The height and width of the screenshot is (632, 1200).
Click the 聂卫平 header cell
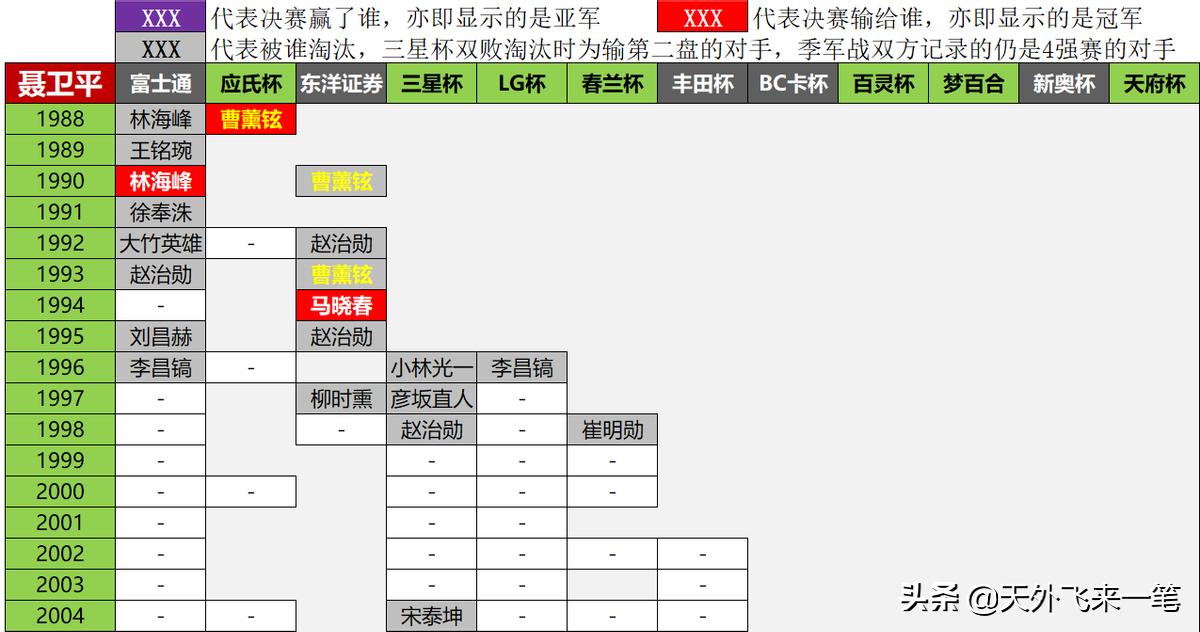pyautogui.click(x=60, y=84)
